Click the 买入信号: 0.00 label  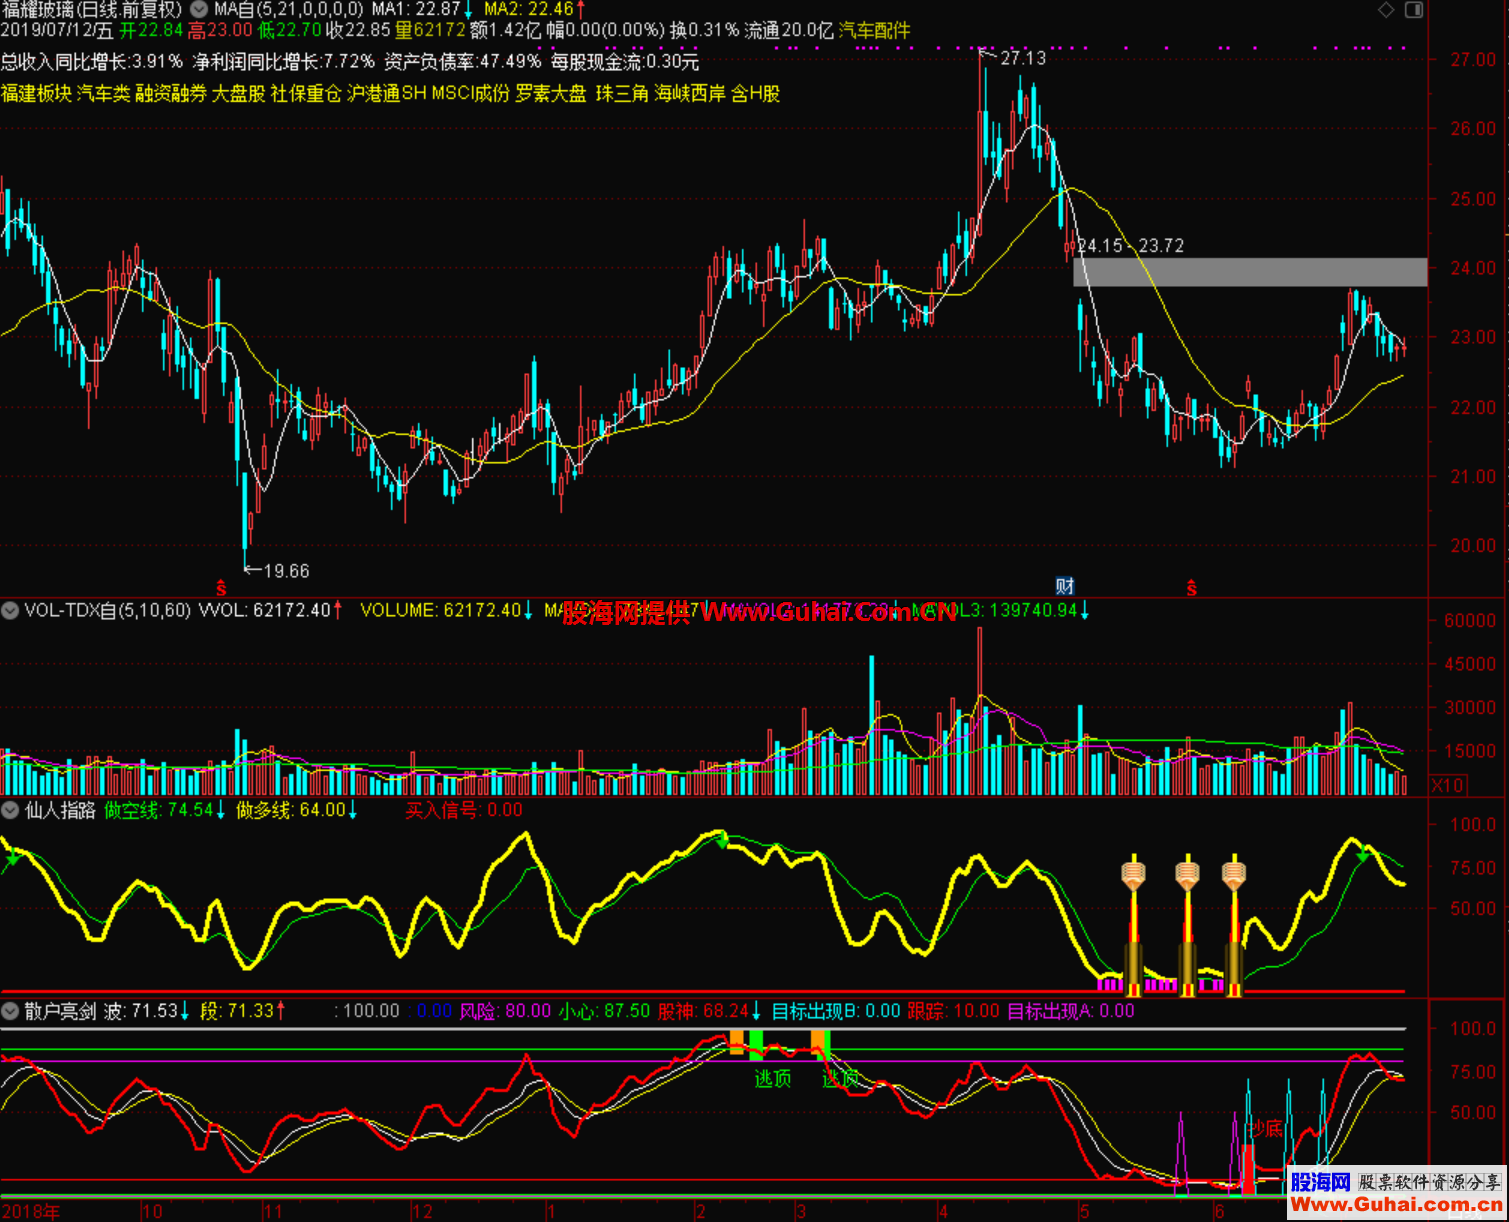point(464,810)
